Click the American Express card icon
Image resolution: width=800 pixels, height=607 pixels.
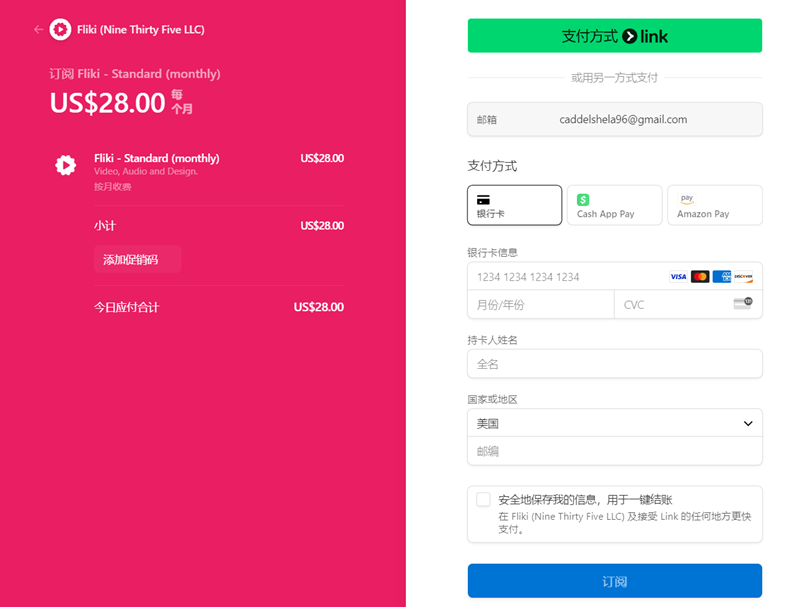pos(722,277)
